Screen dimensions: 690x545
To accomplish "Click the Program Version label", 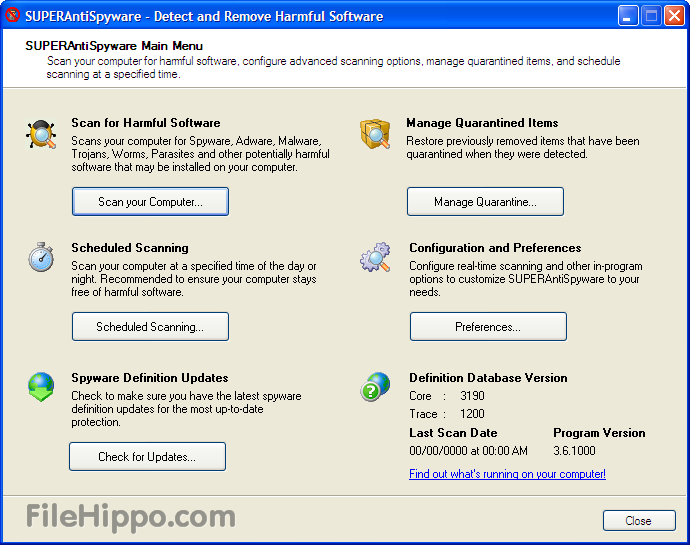I will pos(599,433).
